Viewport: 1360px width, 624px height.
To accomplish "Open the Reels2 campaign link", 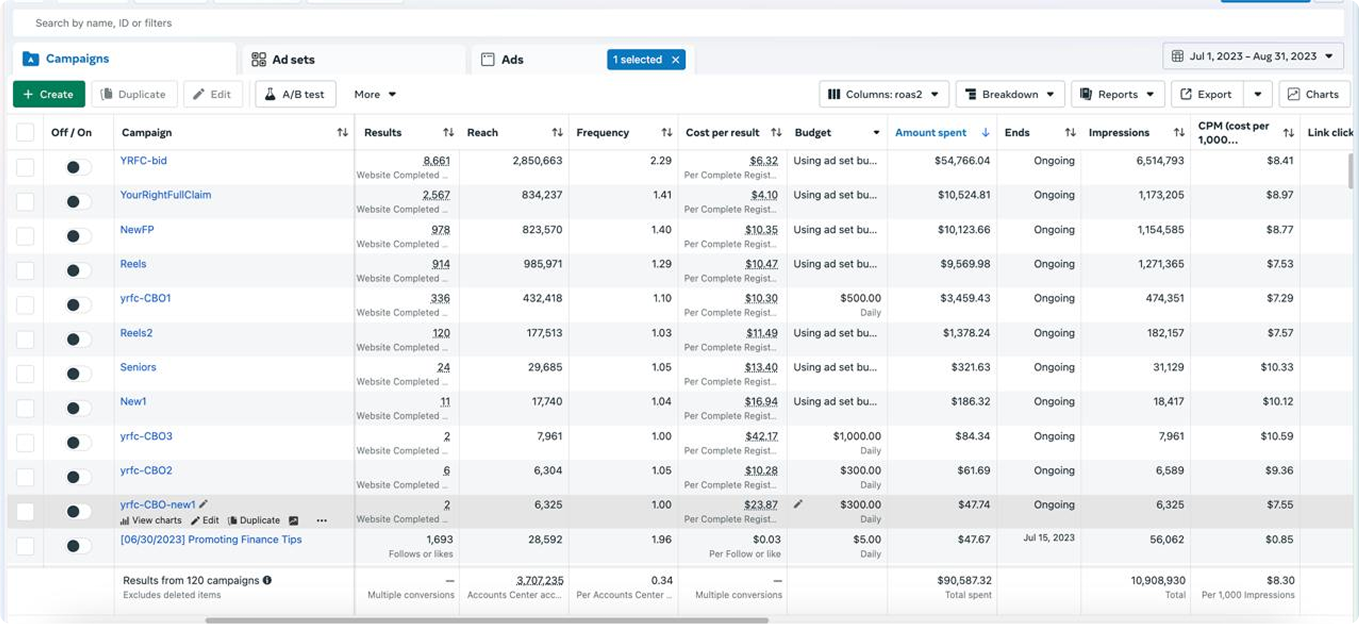I will [136, 333].
